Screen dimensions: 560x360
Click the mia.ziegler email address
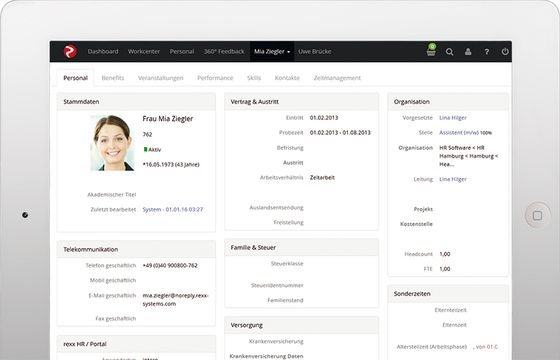[x=175, y=300]
